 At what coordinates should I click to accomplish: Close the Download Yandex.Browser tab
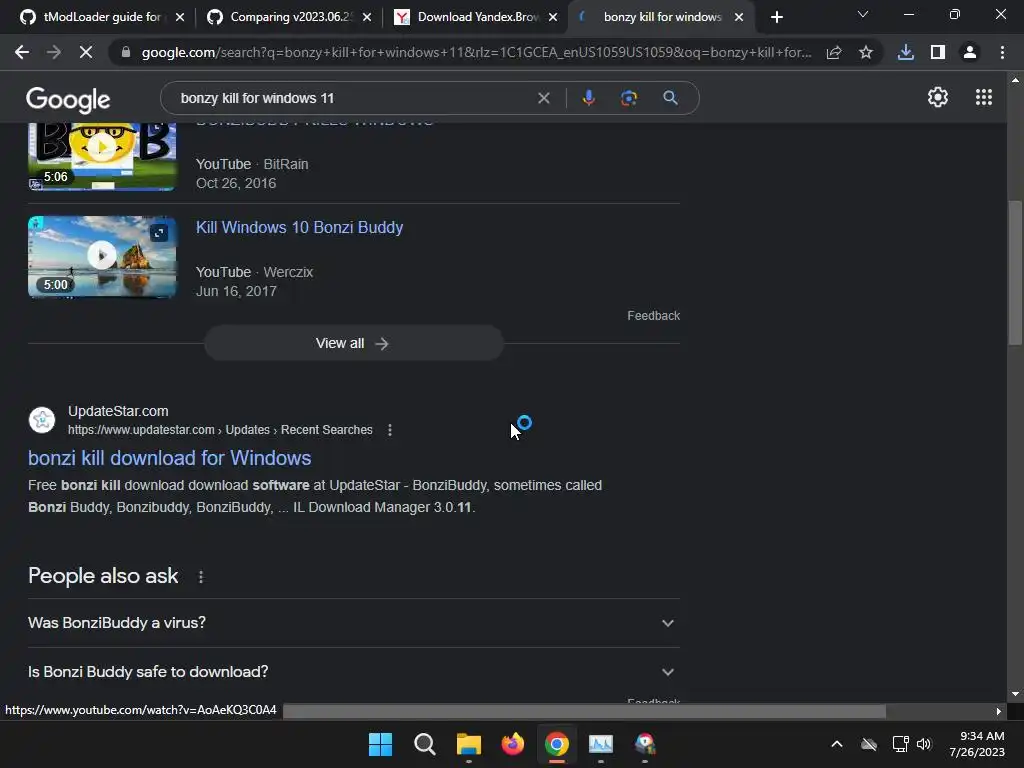pos(553,17)
